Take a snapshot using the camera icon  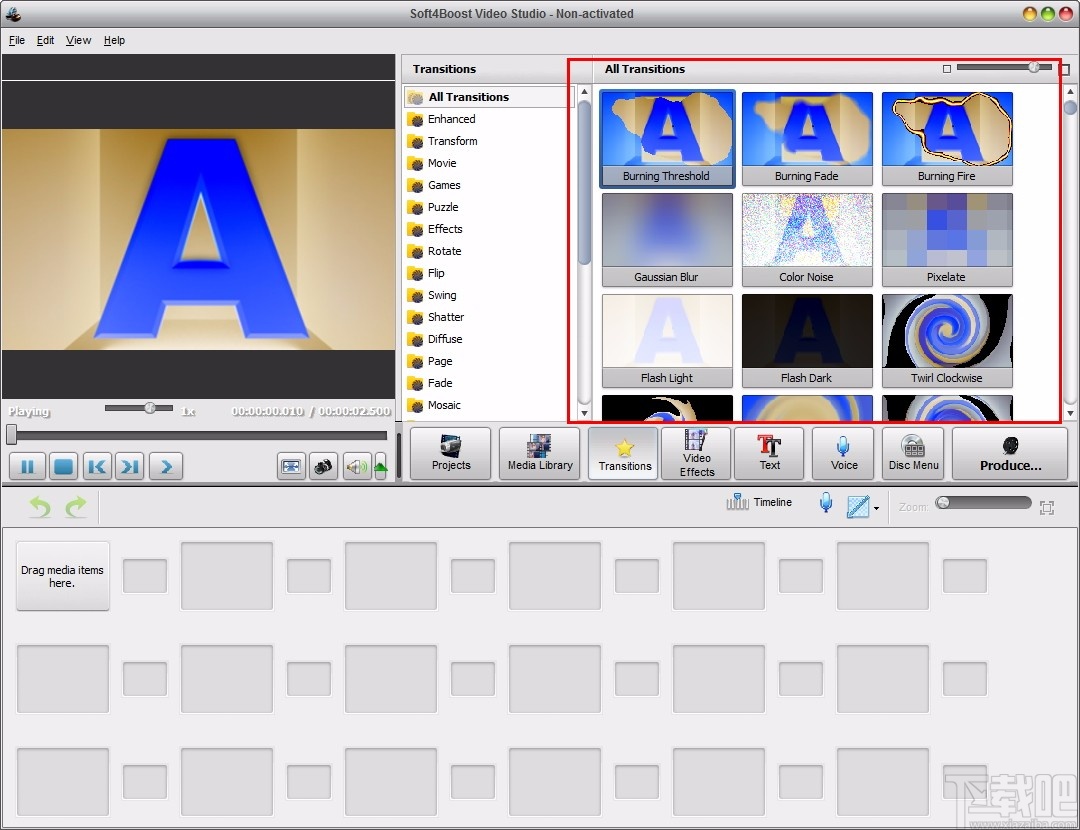tap(323, 466)
